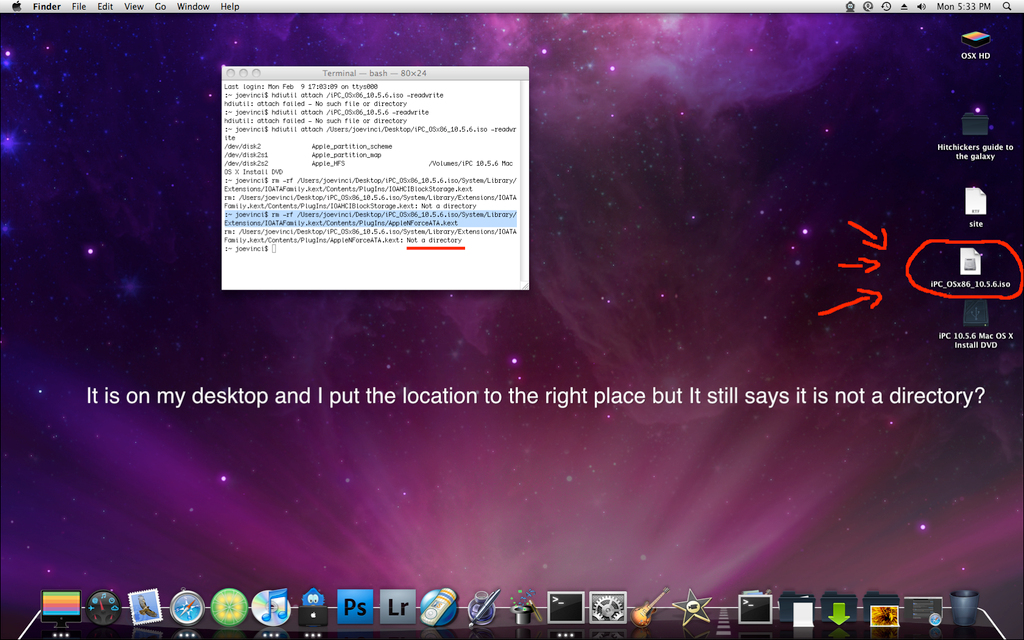This screenshot has height=640, width=1024.
Task: Open the blue globe device icon in Dock
Action: point(440,607)
